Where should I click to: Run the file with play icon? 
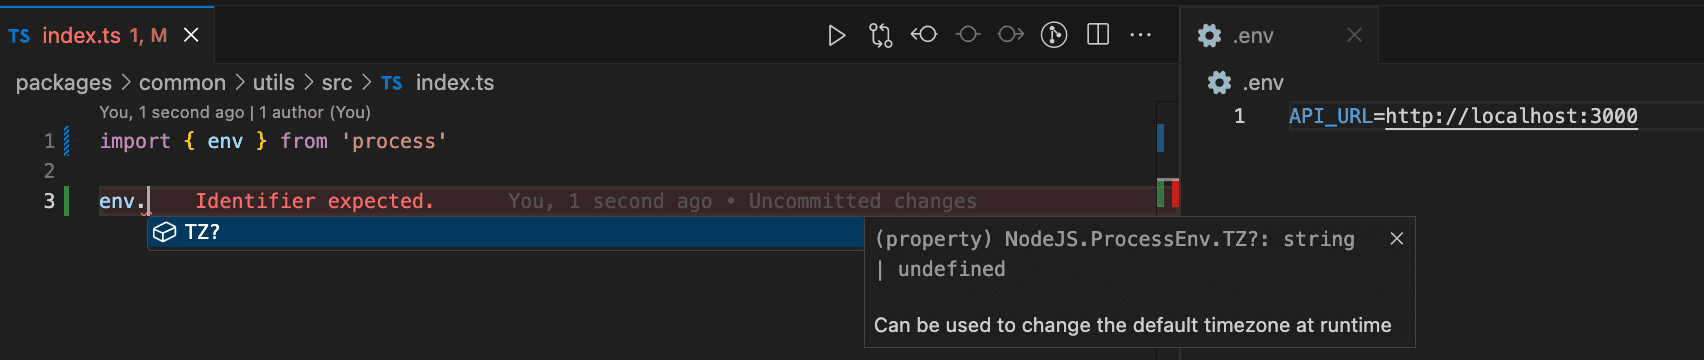click(837, 36)
